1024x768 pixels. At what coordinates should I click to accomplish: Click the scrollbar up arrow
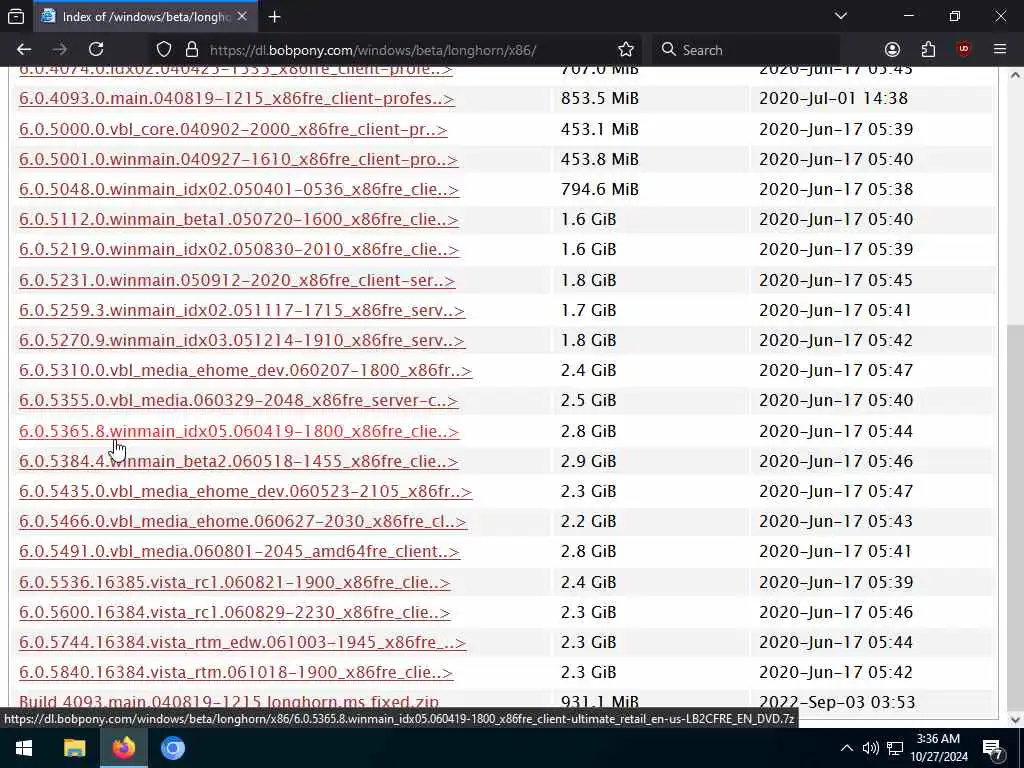(1015, 75)
